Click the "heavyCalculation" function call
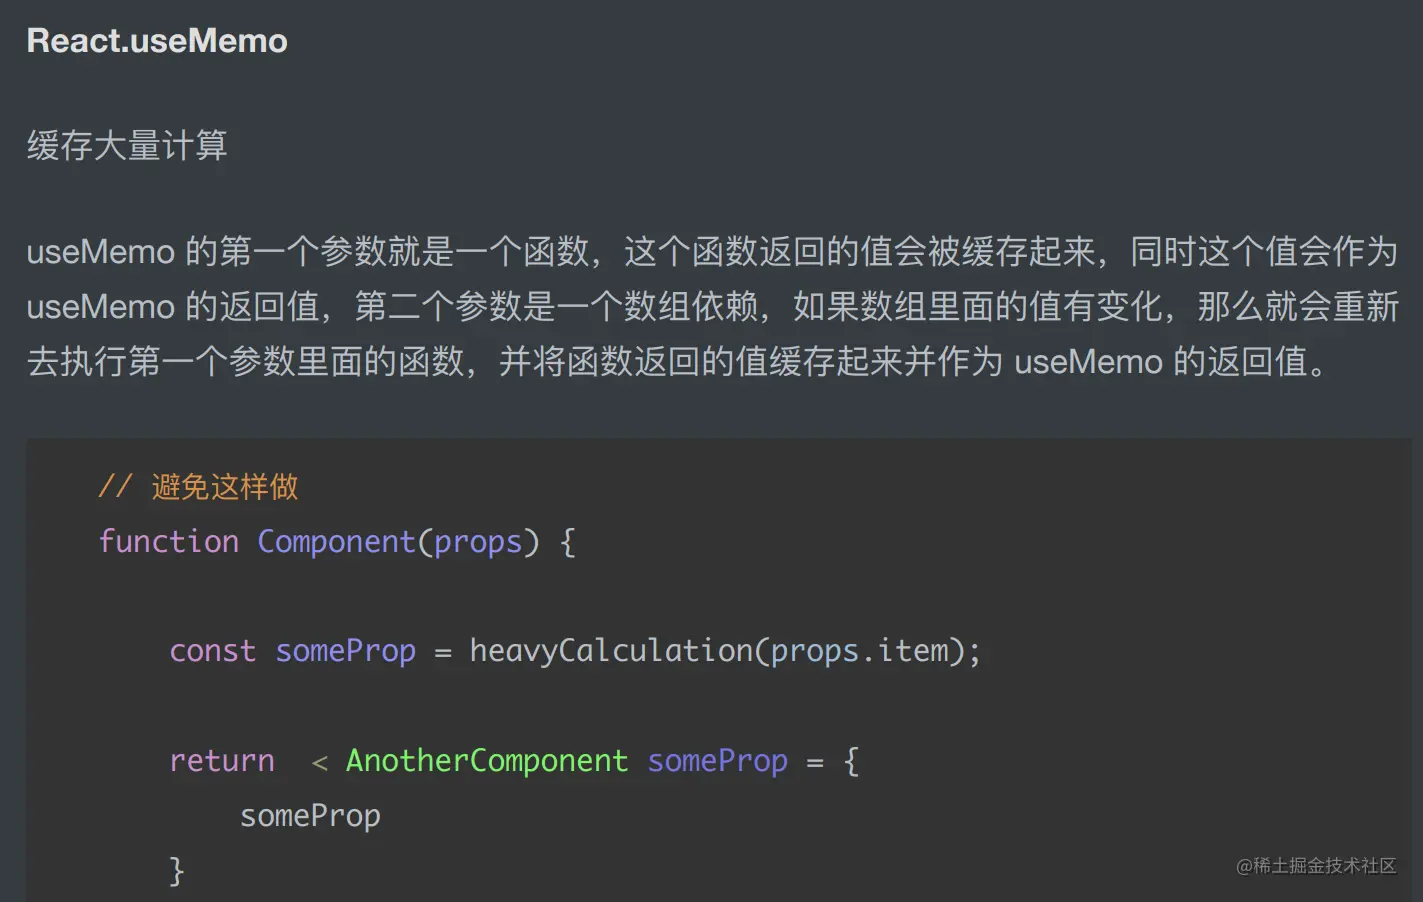 [x=611, y=651]
